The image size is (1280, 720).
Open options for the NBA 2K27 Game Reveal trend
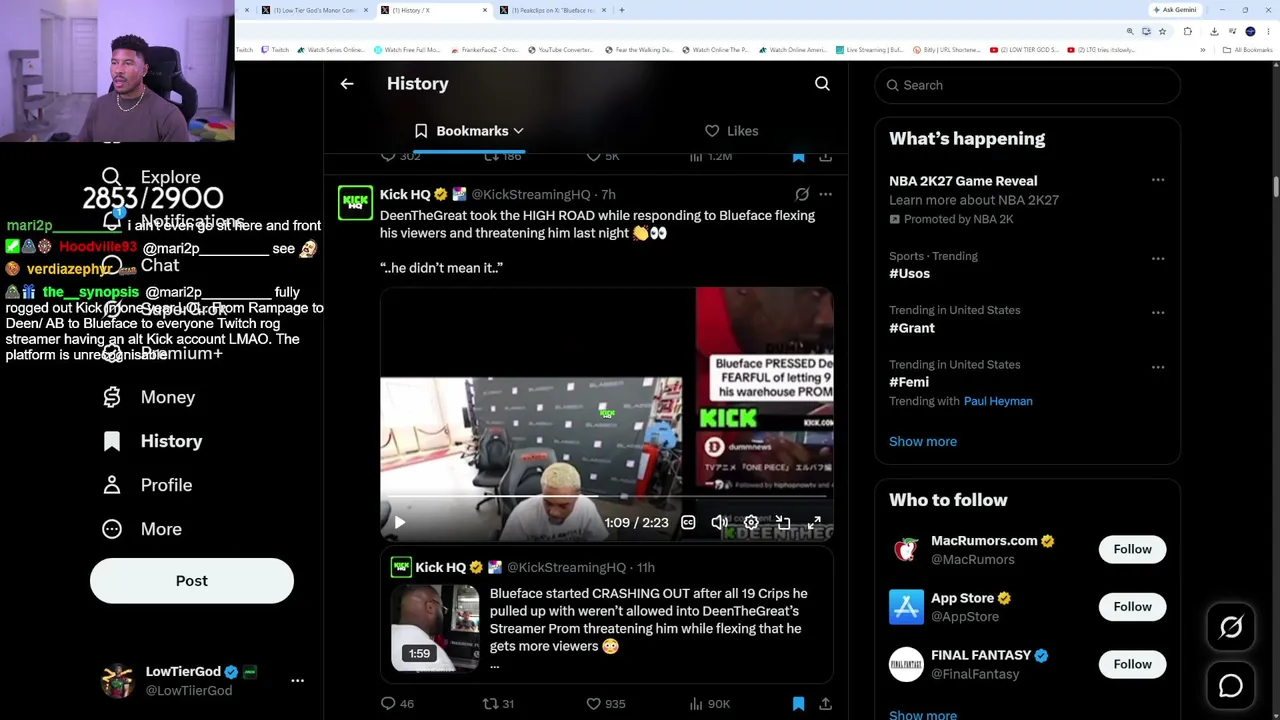pos(1158,180)
